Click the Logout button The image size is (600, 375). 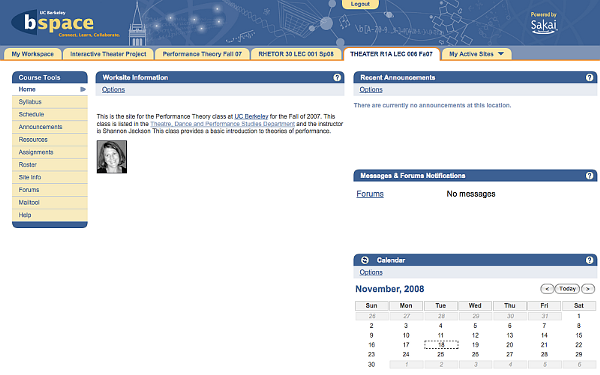pyautogui.click(x=360, y=4)
